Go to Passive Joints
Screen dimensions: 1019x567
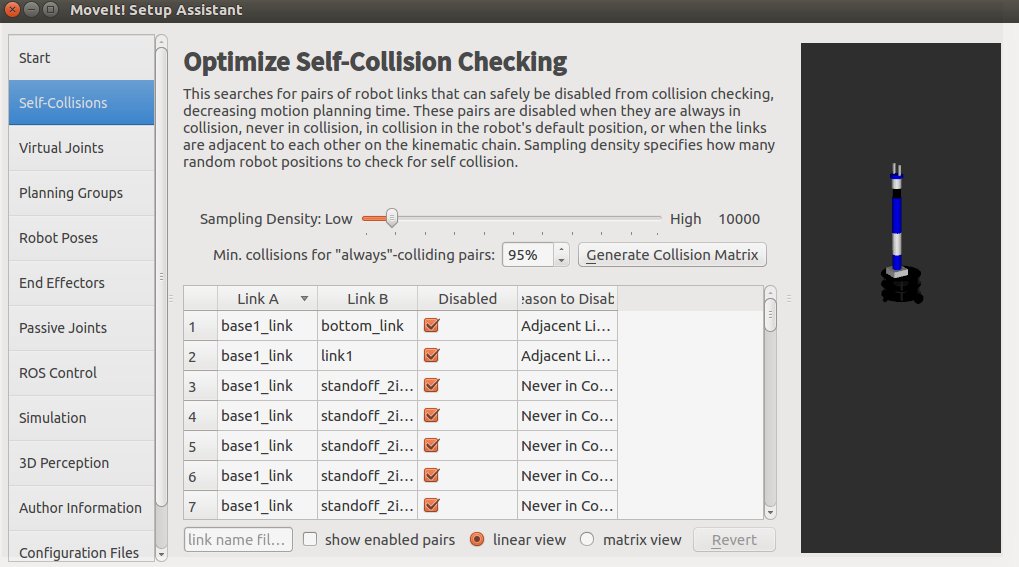(81, 328)
